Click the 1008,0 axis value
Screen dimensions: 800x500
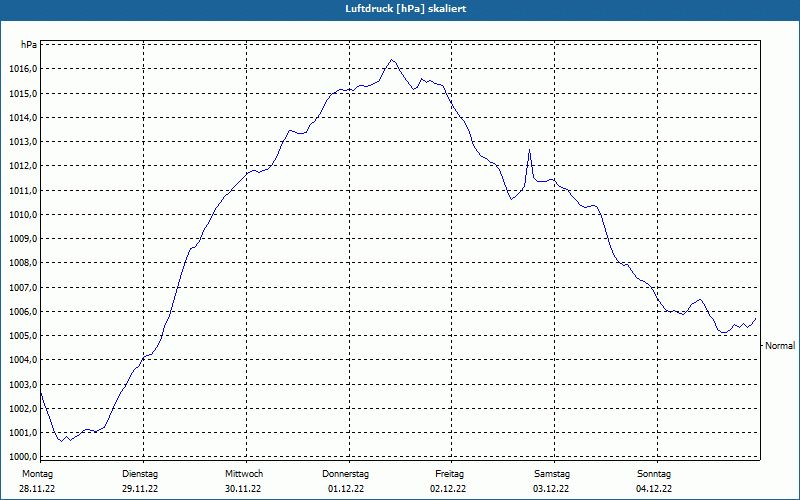pos(23,263)
